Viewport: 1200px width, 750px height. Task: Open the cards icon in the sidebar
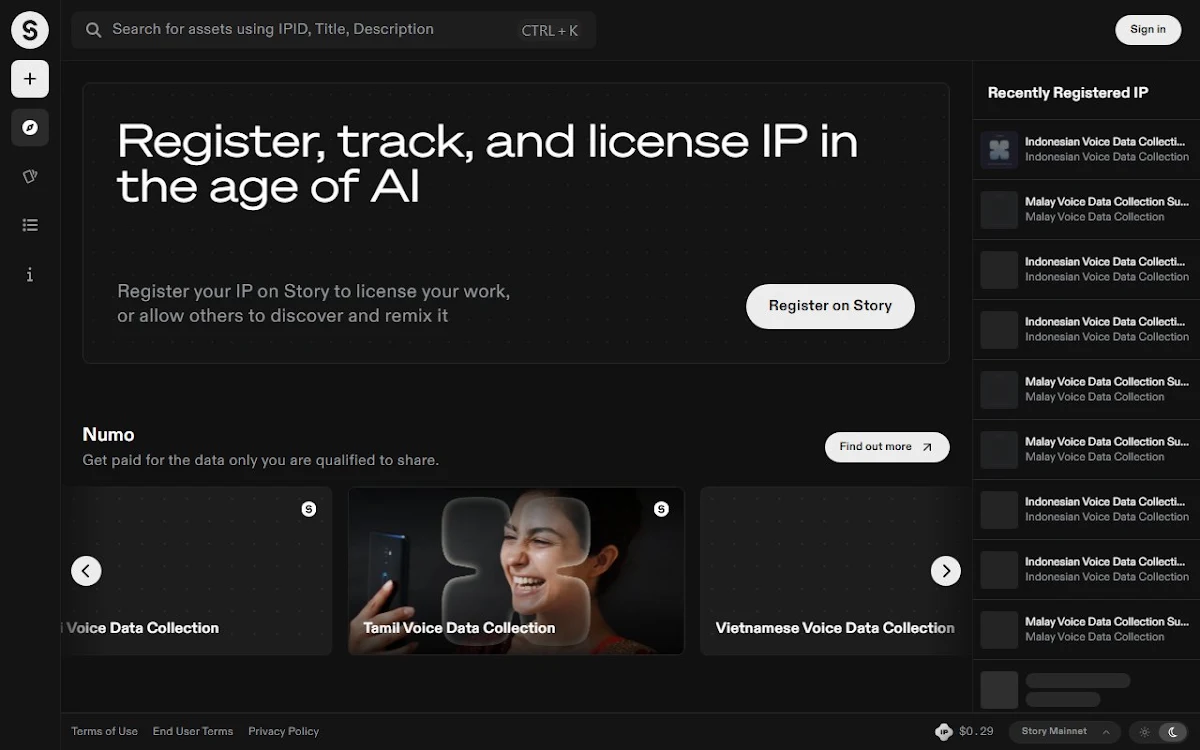[30, 176]
